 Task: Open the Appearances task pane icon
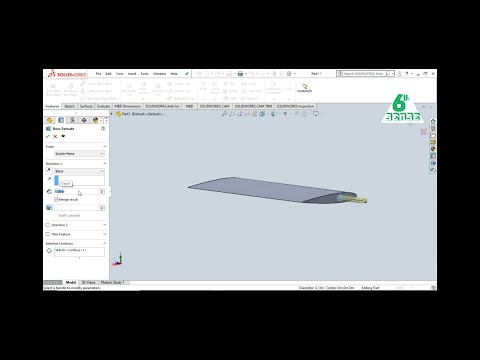[x=433, y=149]
